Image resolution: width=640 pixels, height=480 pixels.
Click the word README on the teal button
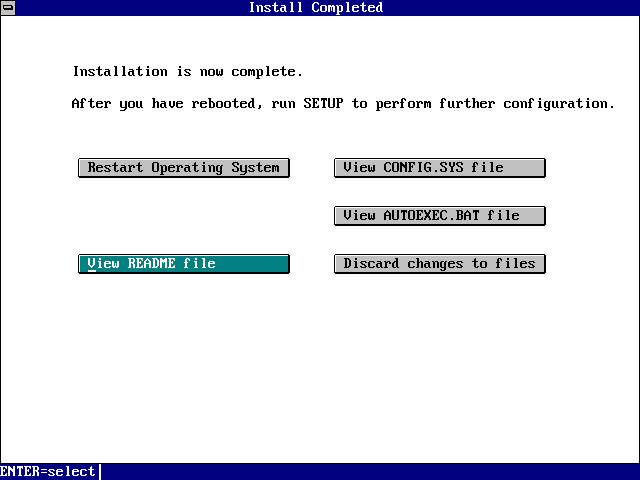click(x=151, y=264)
